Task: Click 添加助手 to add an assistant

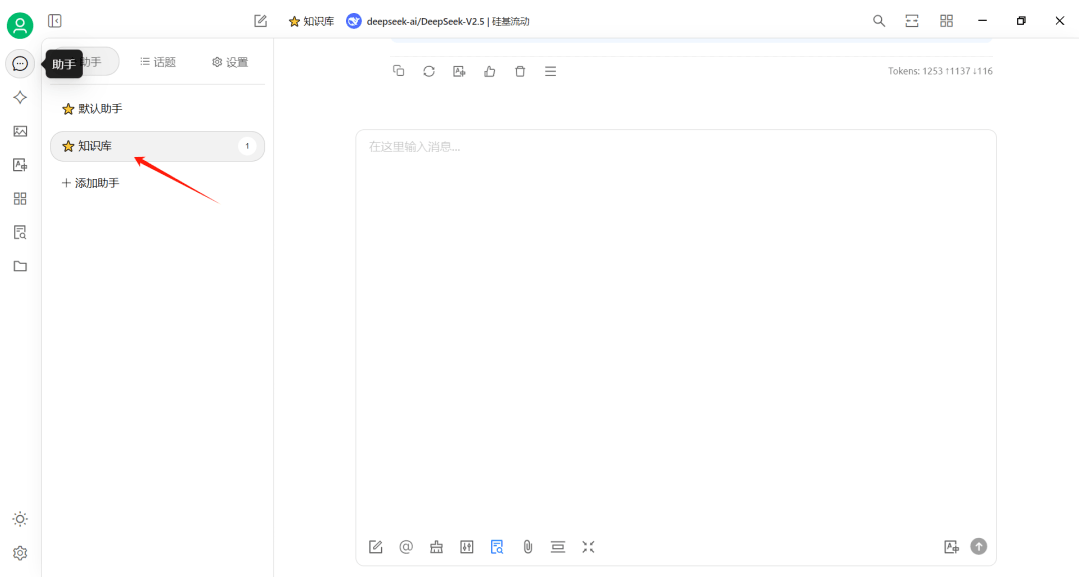Action: tap(91, 183)
